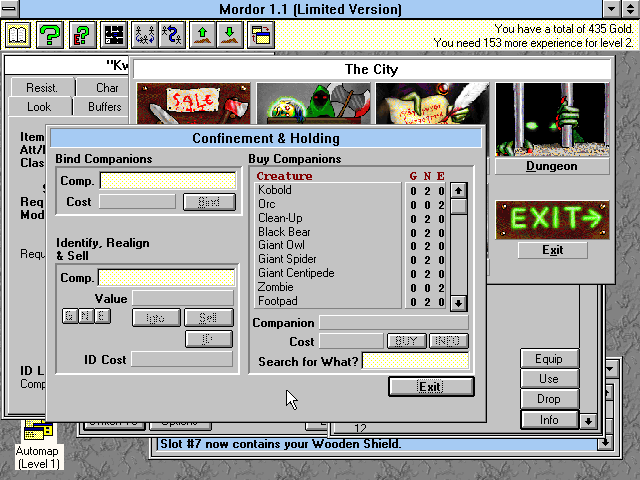Toggle the G alignment button
This screenshot has height=480, width=640.
click(69, 316)
